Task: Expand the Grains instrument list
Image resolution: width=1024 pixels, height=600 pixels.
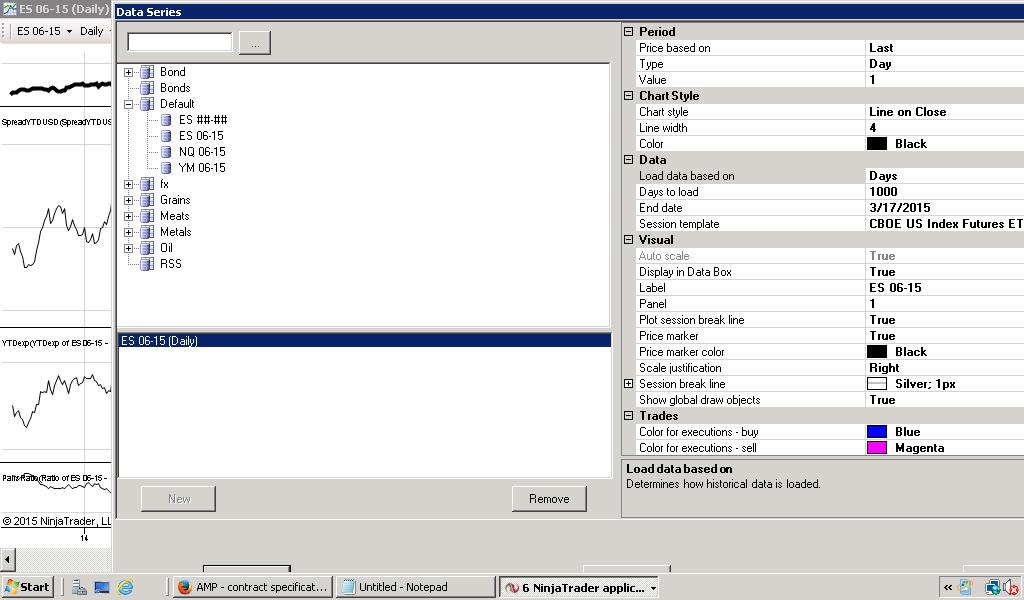Action: coord(129,200)
